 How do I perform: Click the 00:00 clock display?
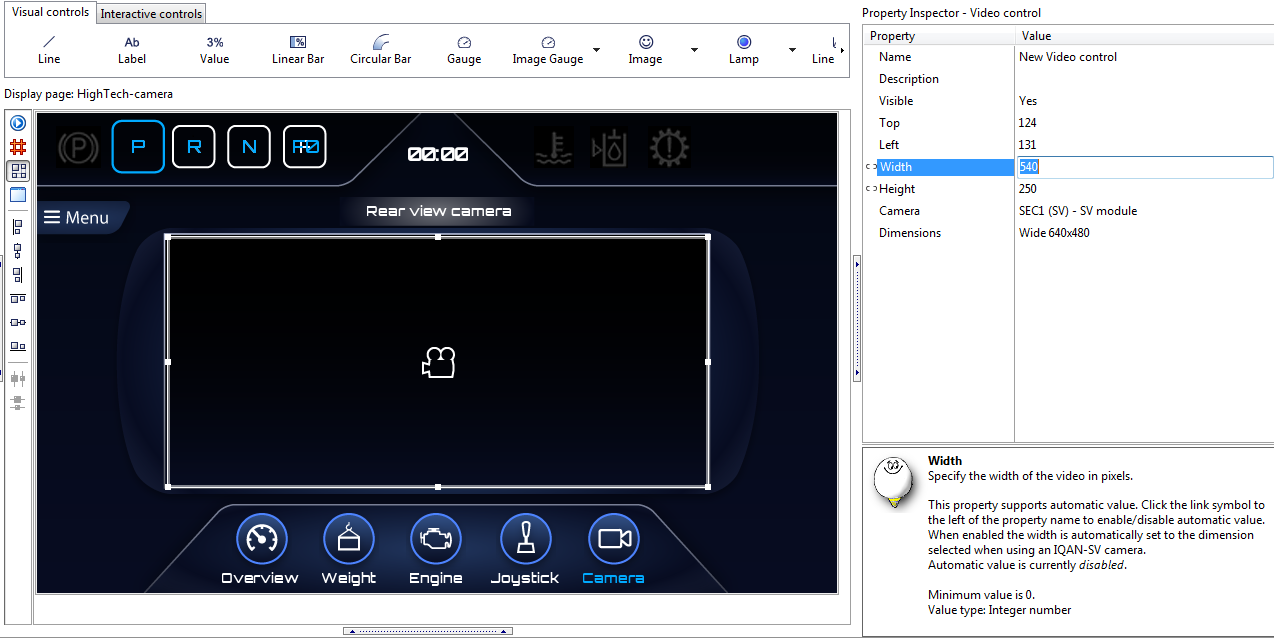[x=438, y=154]
